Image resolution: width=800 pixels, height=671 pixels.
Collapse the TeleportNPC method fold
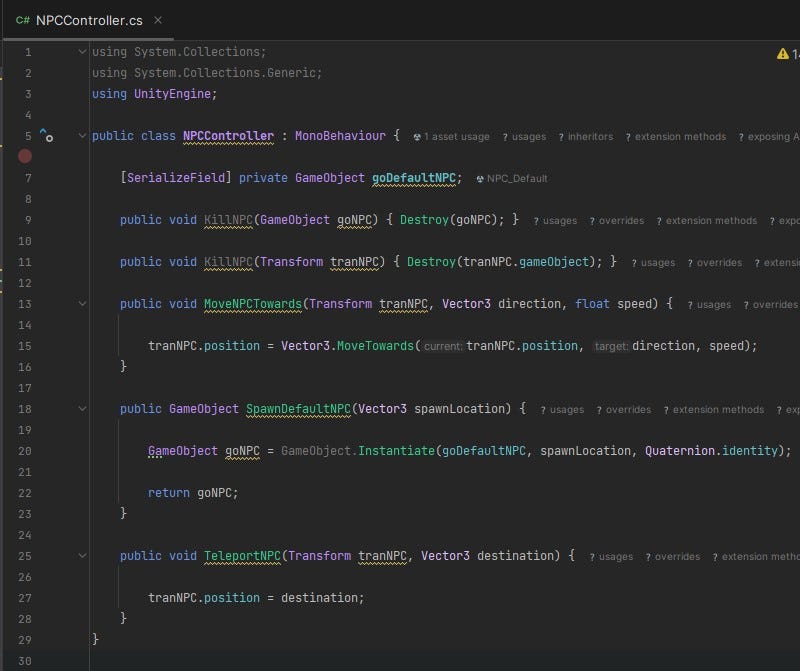click(x=82, y=556)
